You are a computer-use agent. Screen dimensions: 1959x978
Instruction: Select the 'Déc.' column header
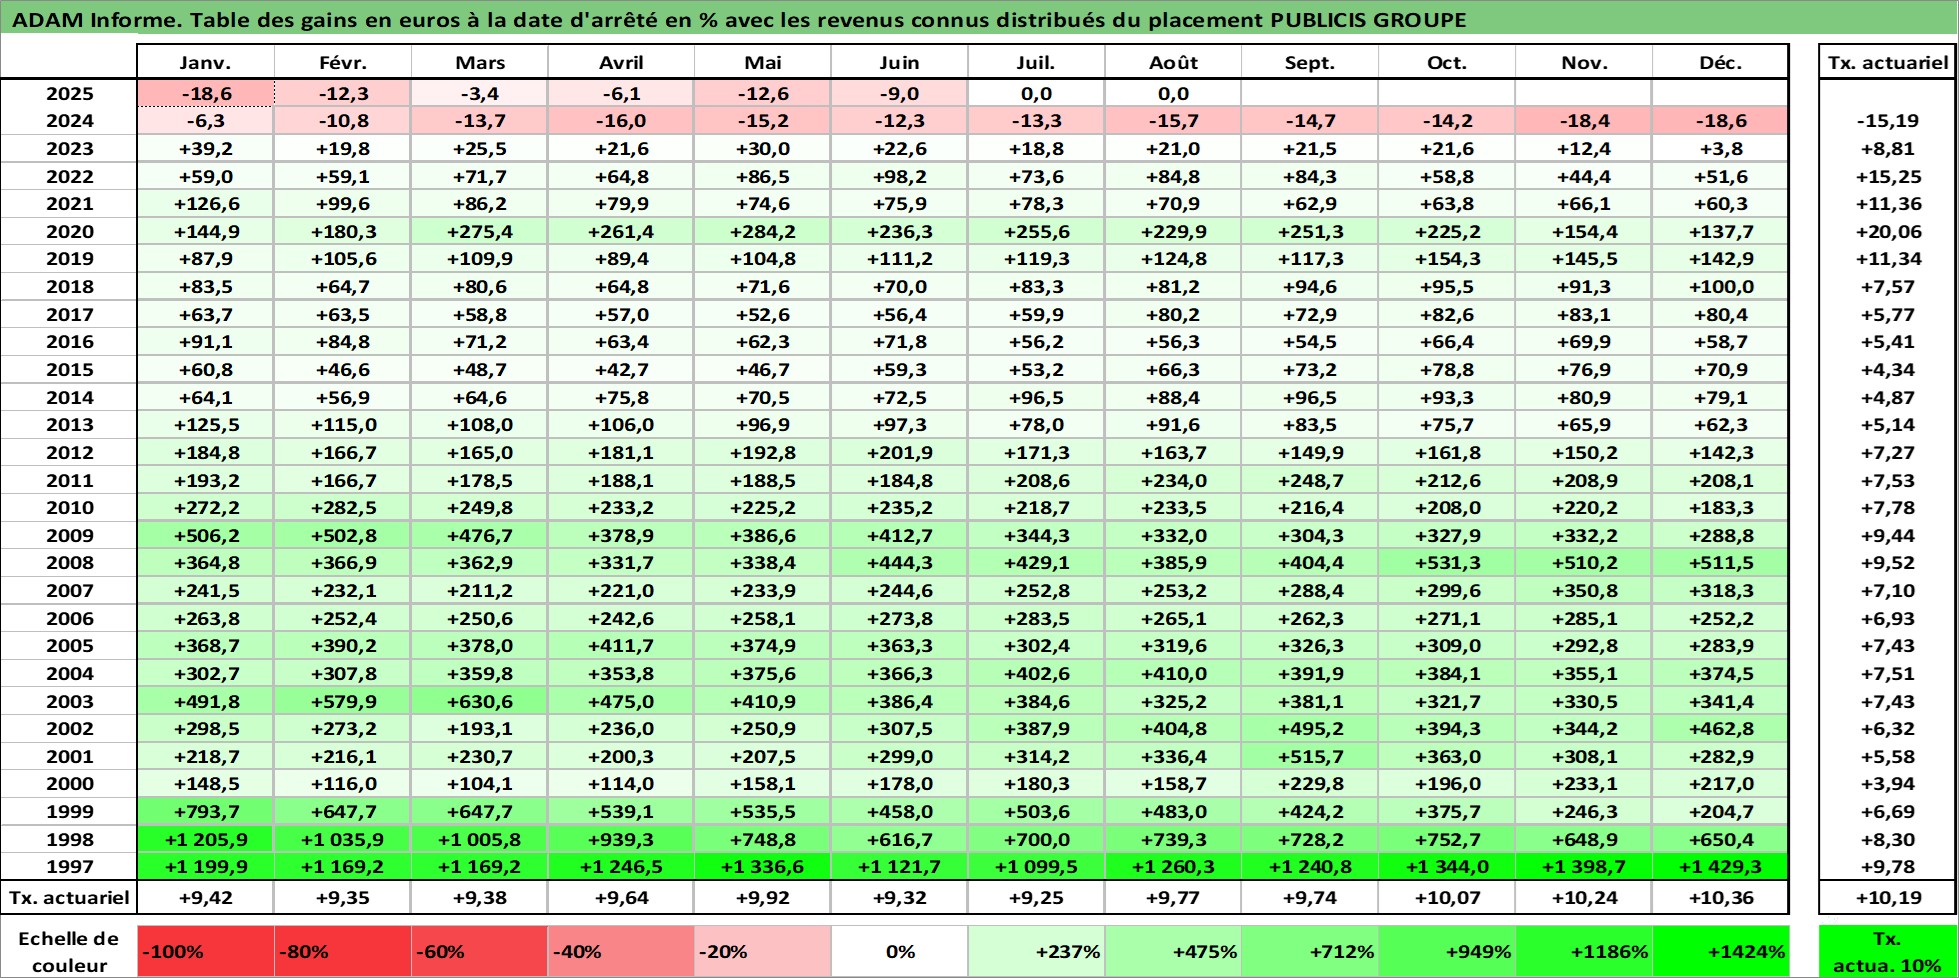pyautogui.click(x=1721, y=62)
